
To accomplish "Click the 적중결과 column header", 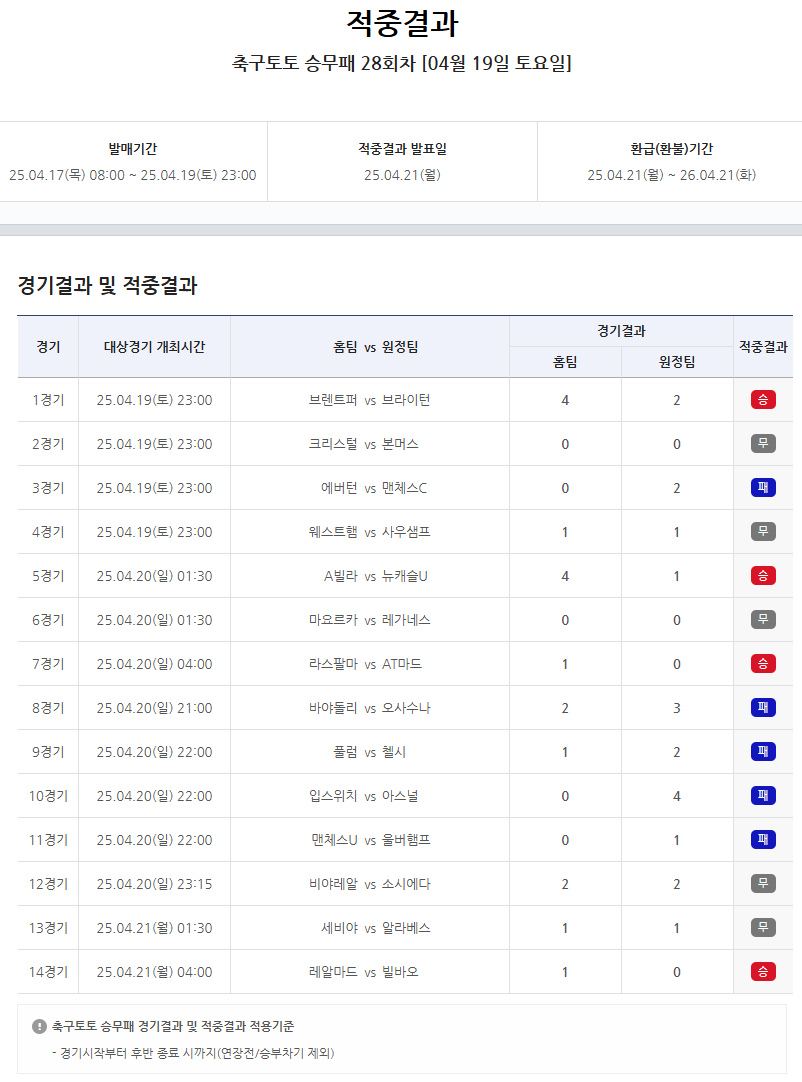I will coord(763,347).
